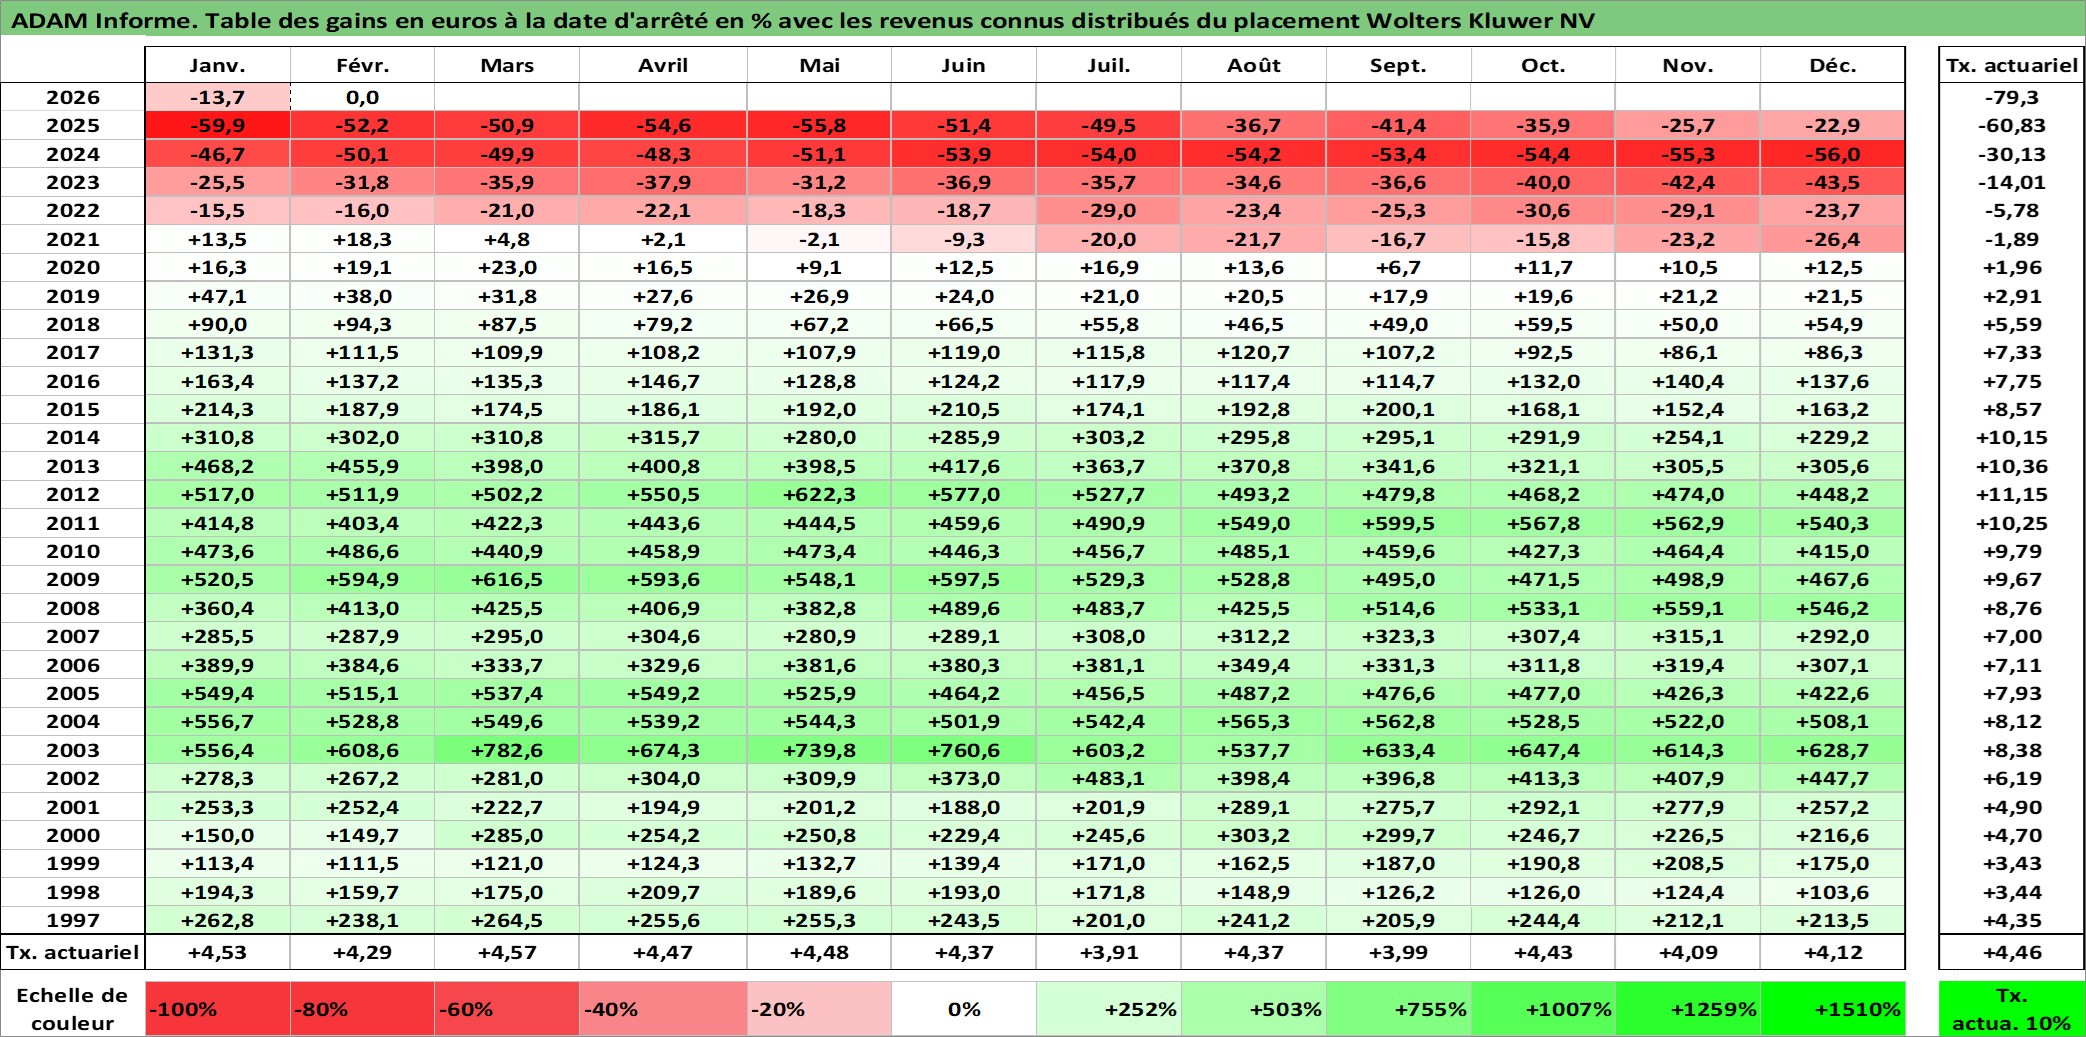Image resolution: width=2086 pixels, height=1037 pixels.
Task: Click the +4,12 rate under Déc.
Action: [1833, 952]
